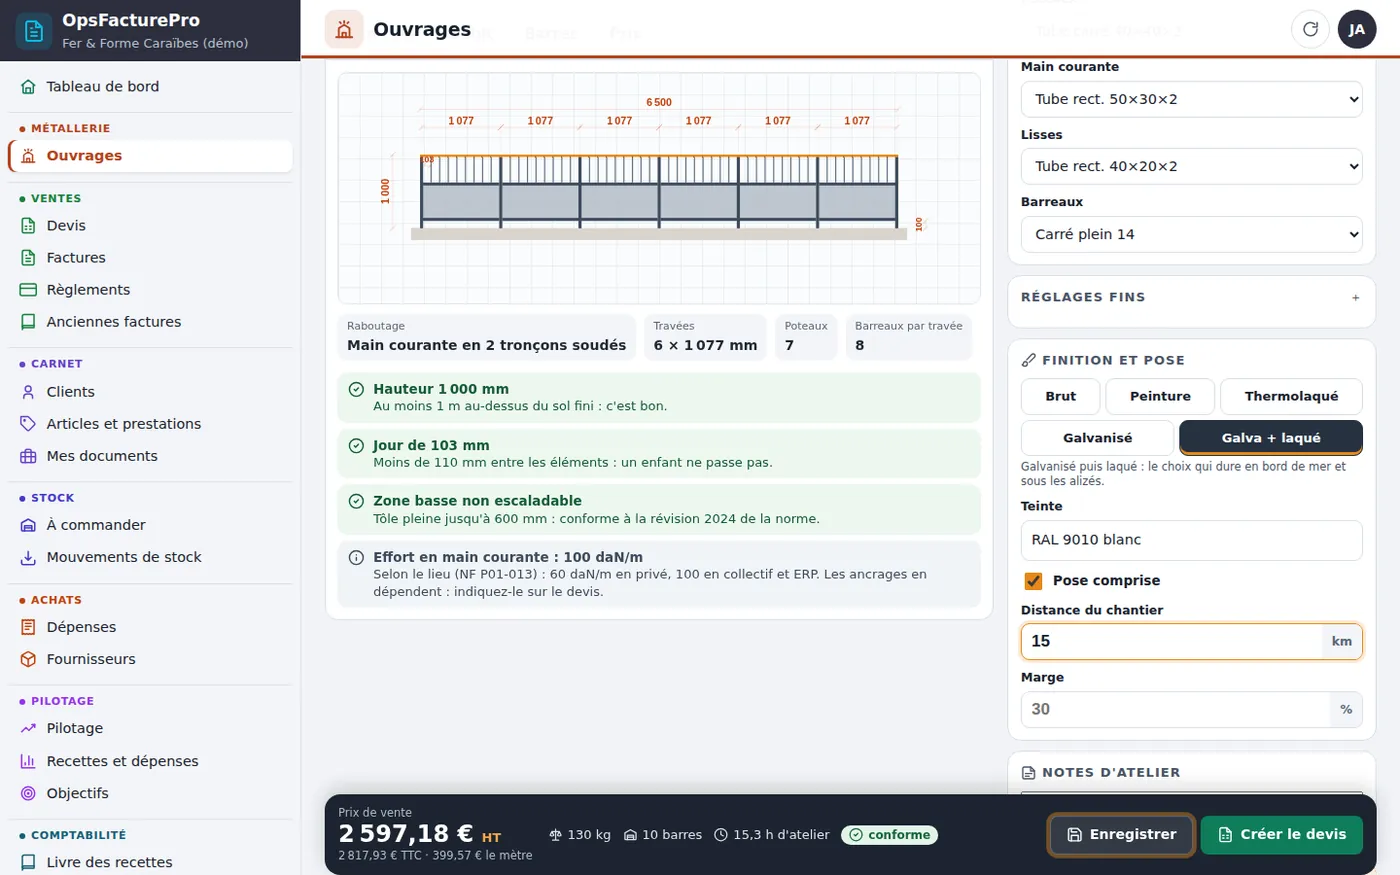Viewport: 1400px width, 875px height.
Task: Open the Lisses tube dropdown
Action: point(1192,166)
